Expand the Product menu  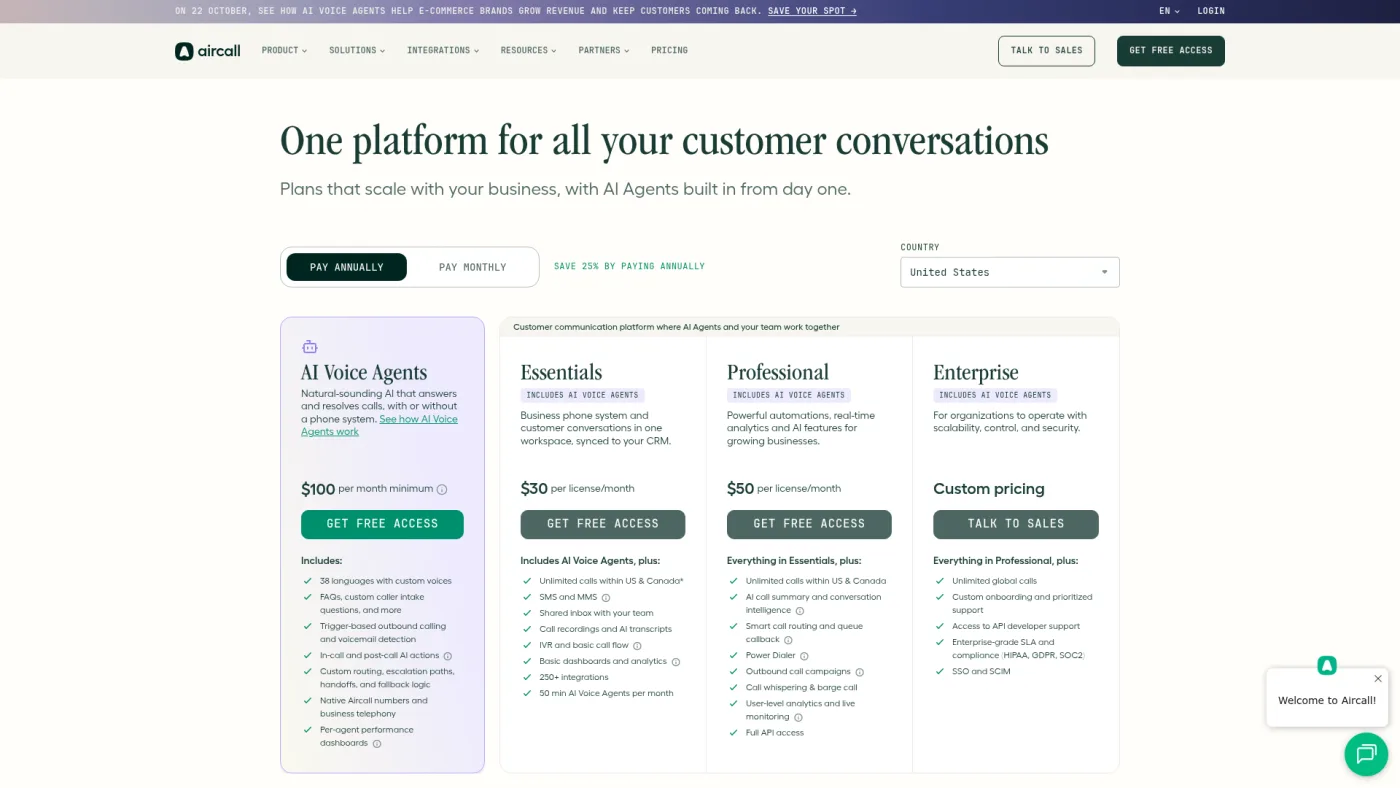tap(285, 50)
